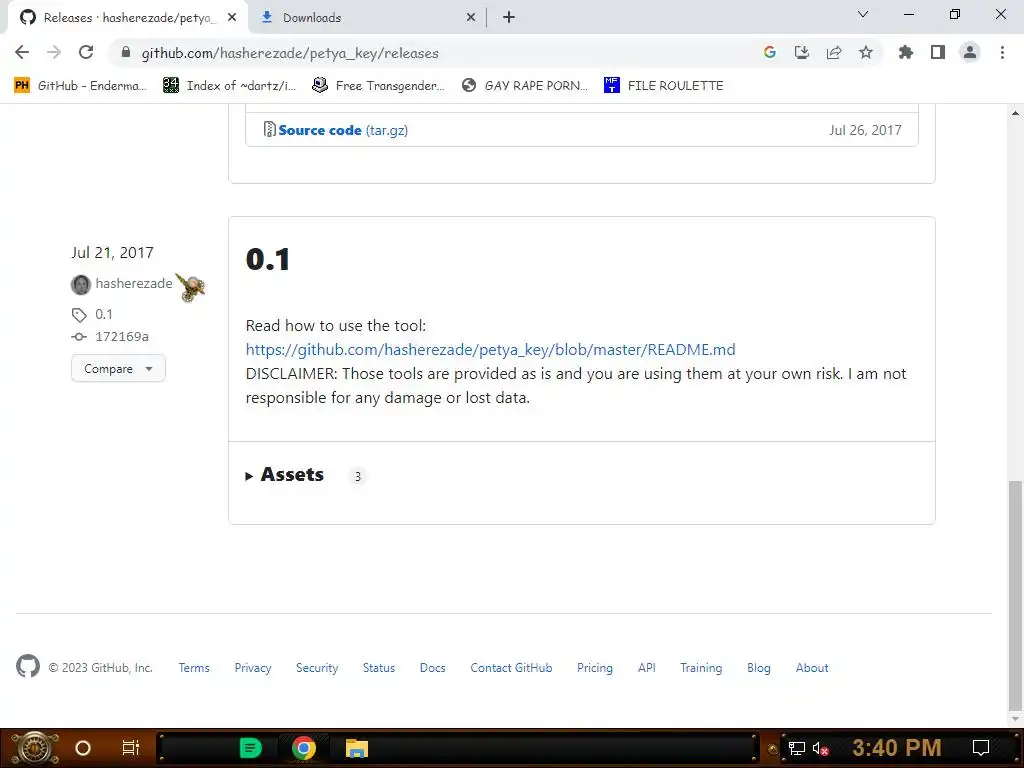Open the Status footer link

pyautogui.click(x=379, y=667)
